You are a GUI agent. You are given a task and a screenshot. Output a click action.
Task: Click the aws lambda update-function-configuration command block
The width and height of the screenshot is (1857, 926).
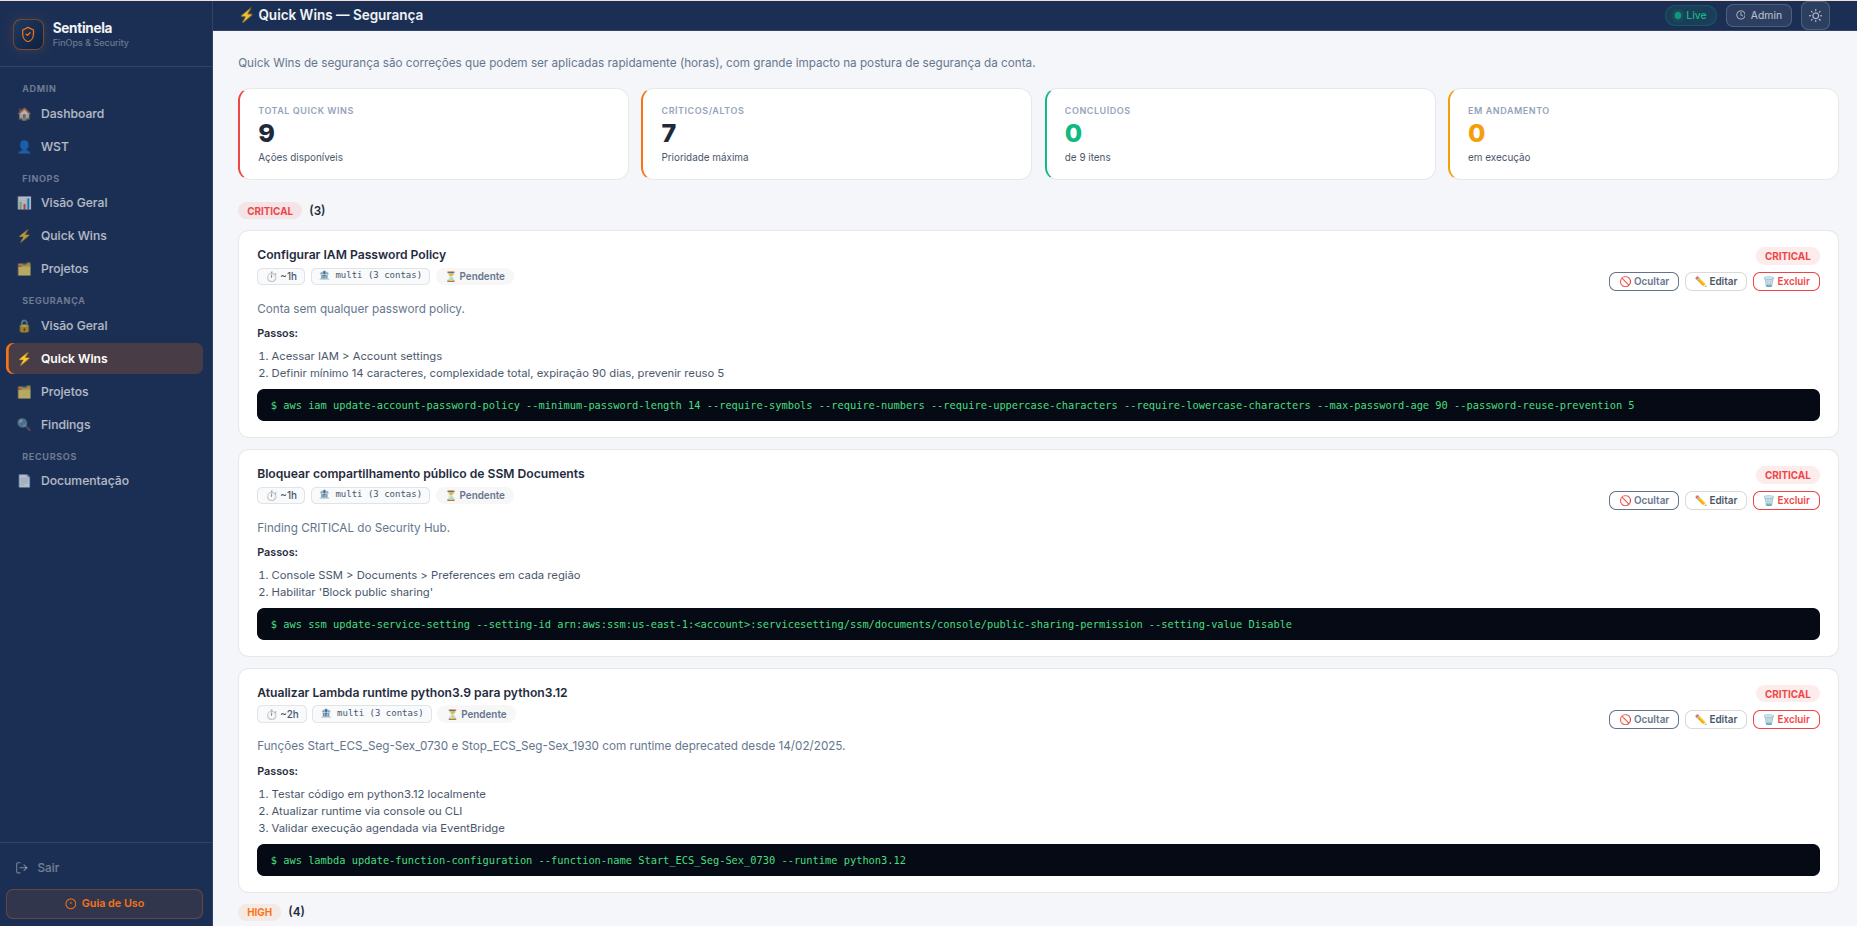pyautogui.click(x=1038, y=860)
